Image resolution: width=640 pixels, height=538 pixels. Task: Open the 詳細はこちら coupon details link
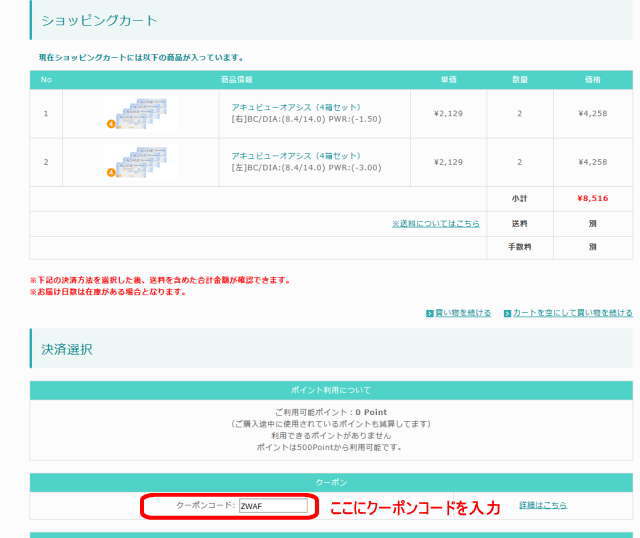(543, 505)
